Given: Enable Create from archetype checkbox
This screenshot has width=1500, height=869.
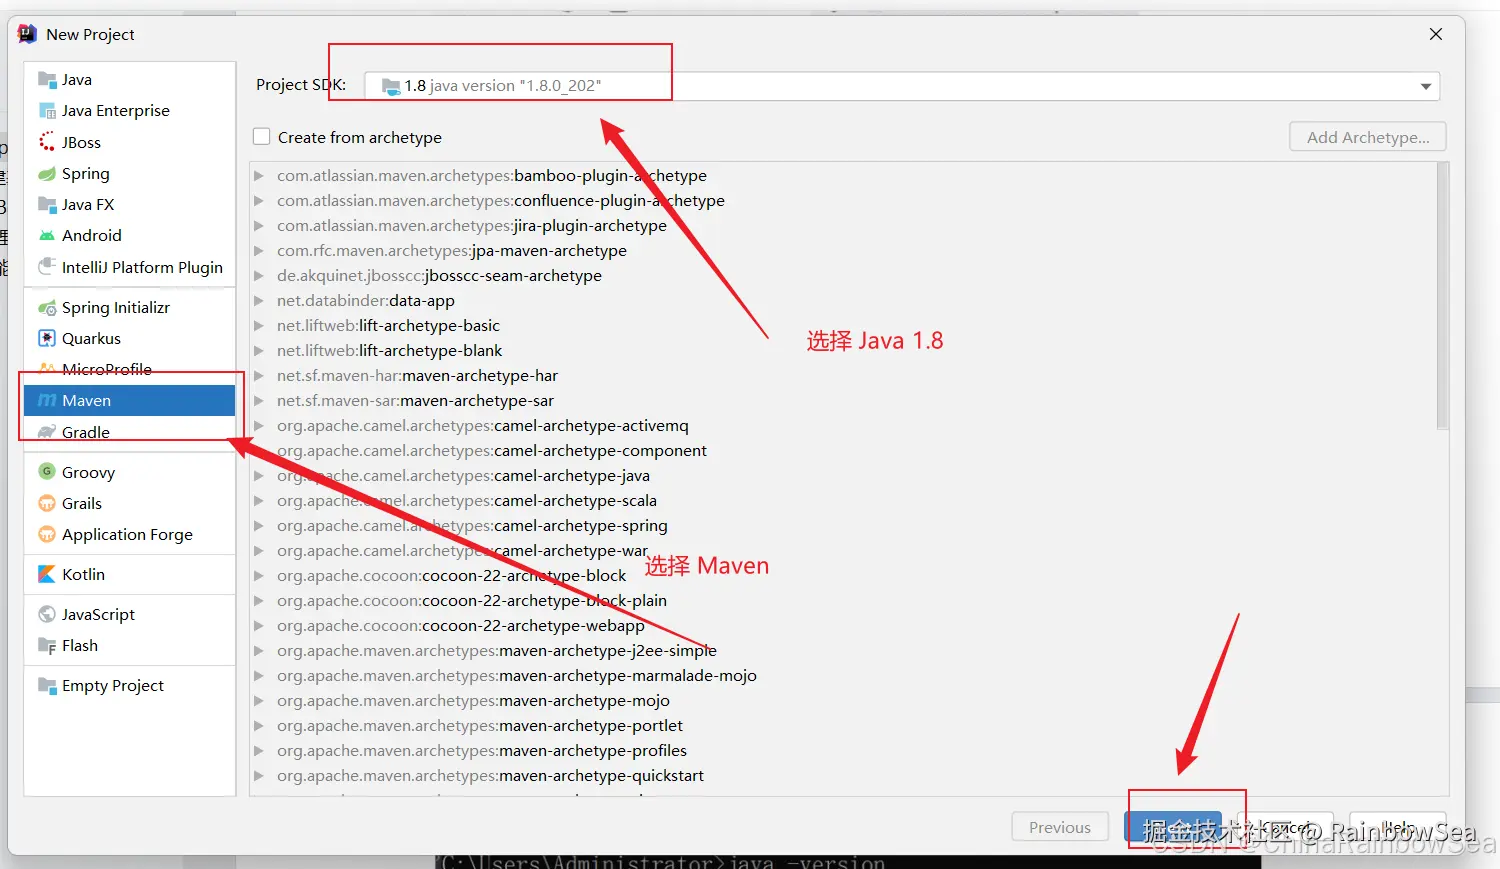Looking at the screenshot, I should [x=262, y=137].
